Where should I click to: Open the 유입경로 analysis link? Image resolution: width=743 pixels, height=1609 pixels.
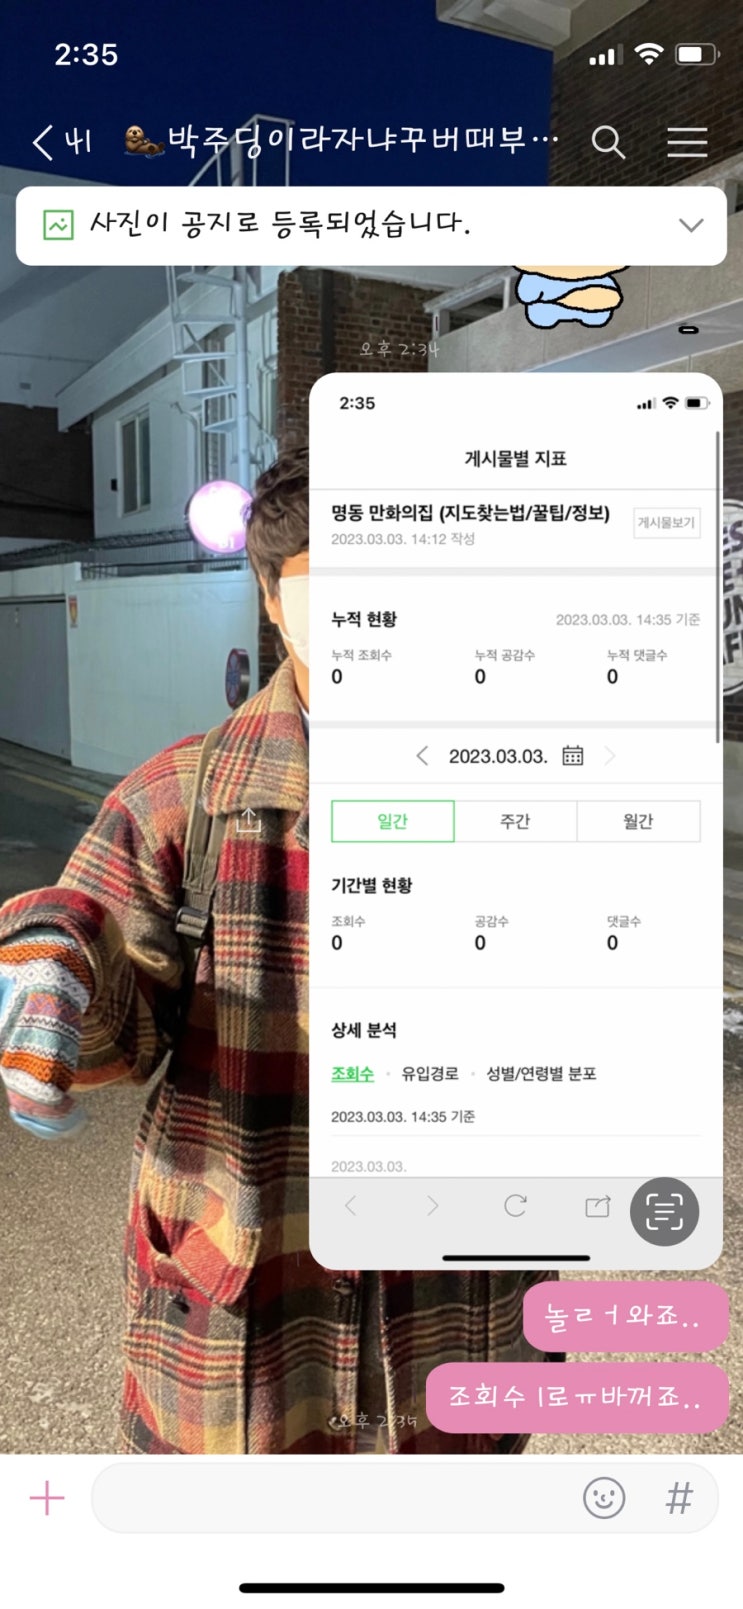430,1073
